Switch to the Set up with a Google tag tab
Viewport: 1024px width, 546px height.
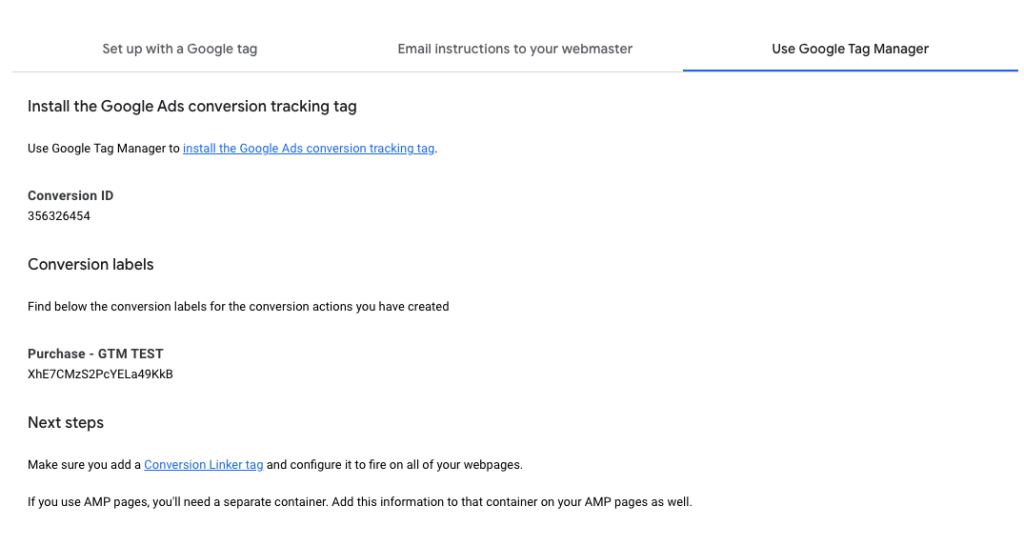[180, 49]
